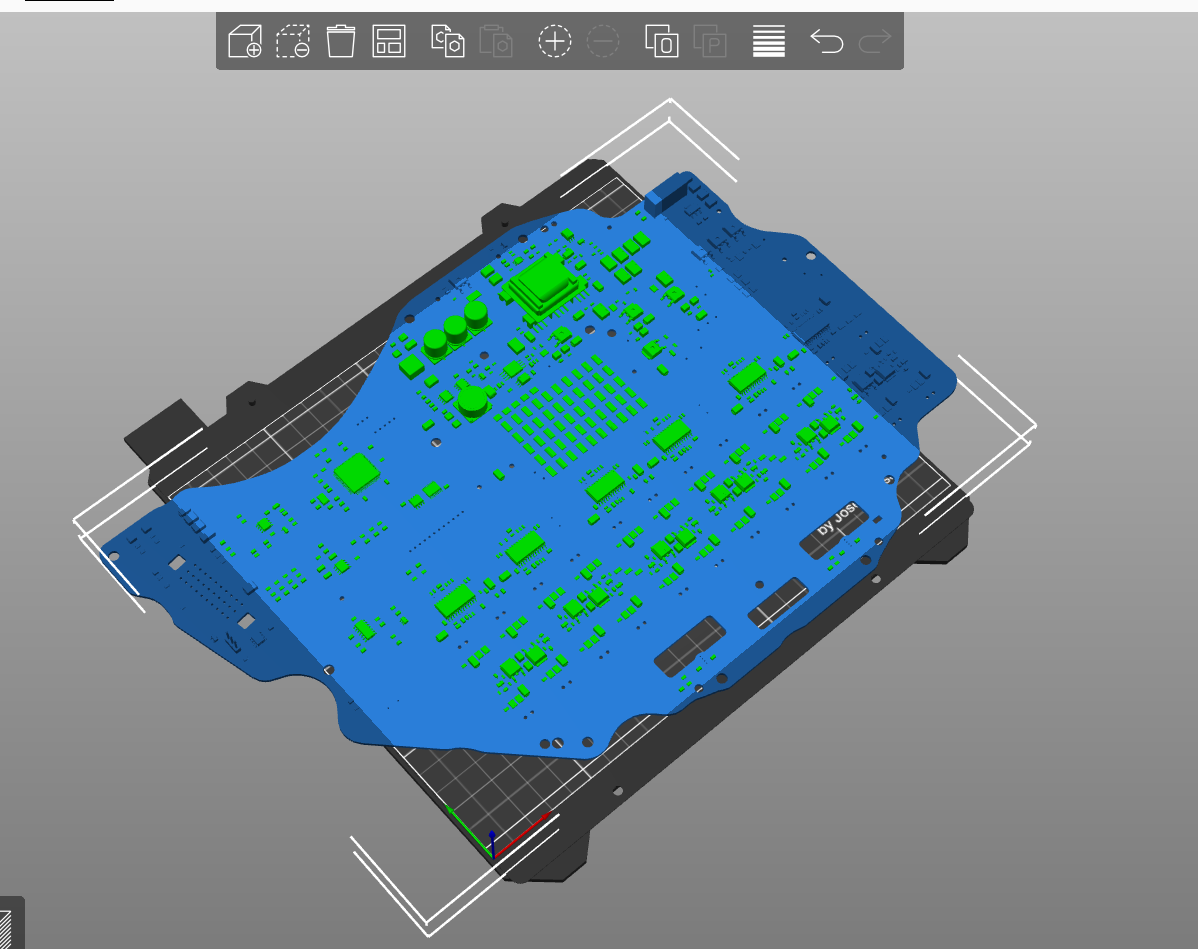This screenshot has width=1198, height=949.
Task: Switch to sliced preview view icon
Action: (x=6, y=927)
